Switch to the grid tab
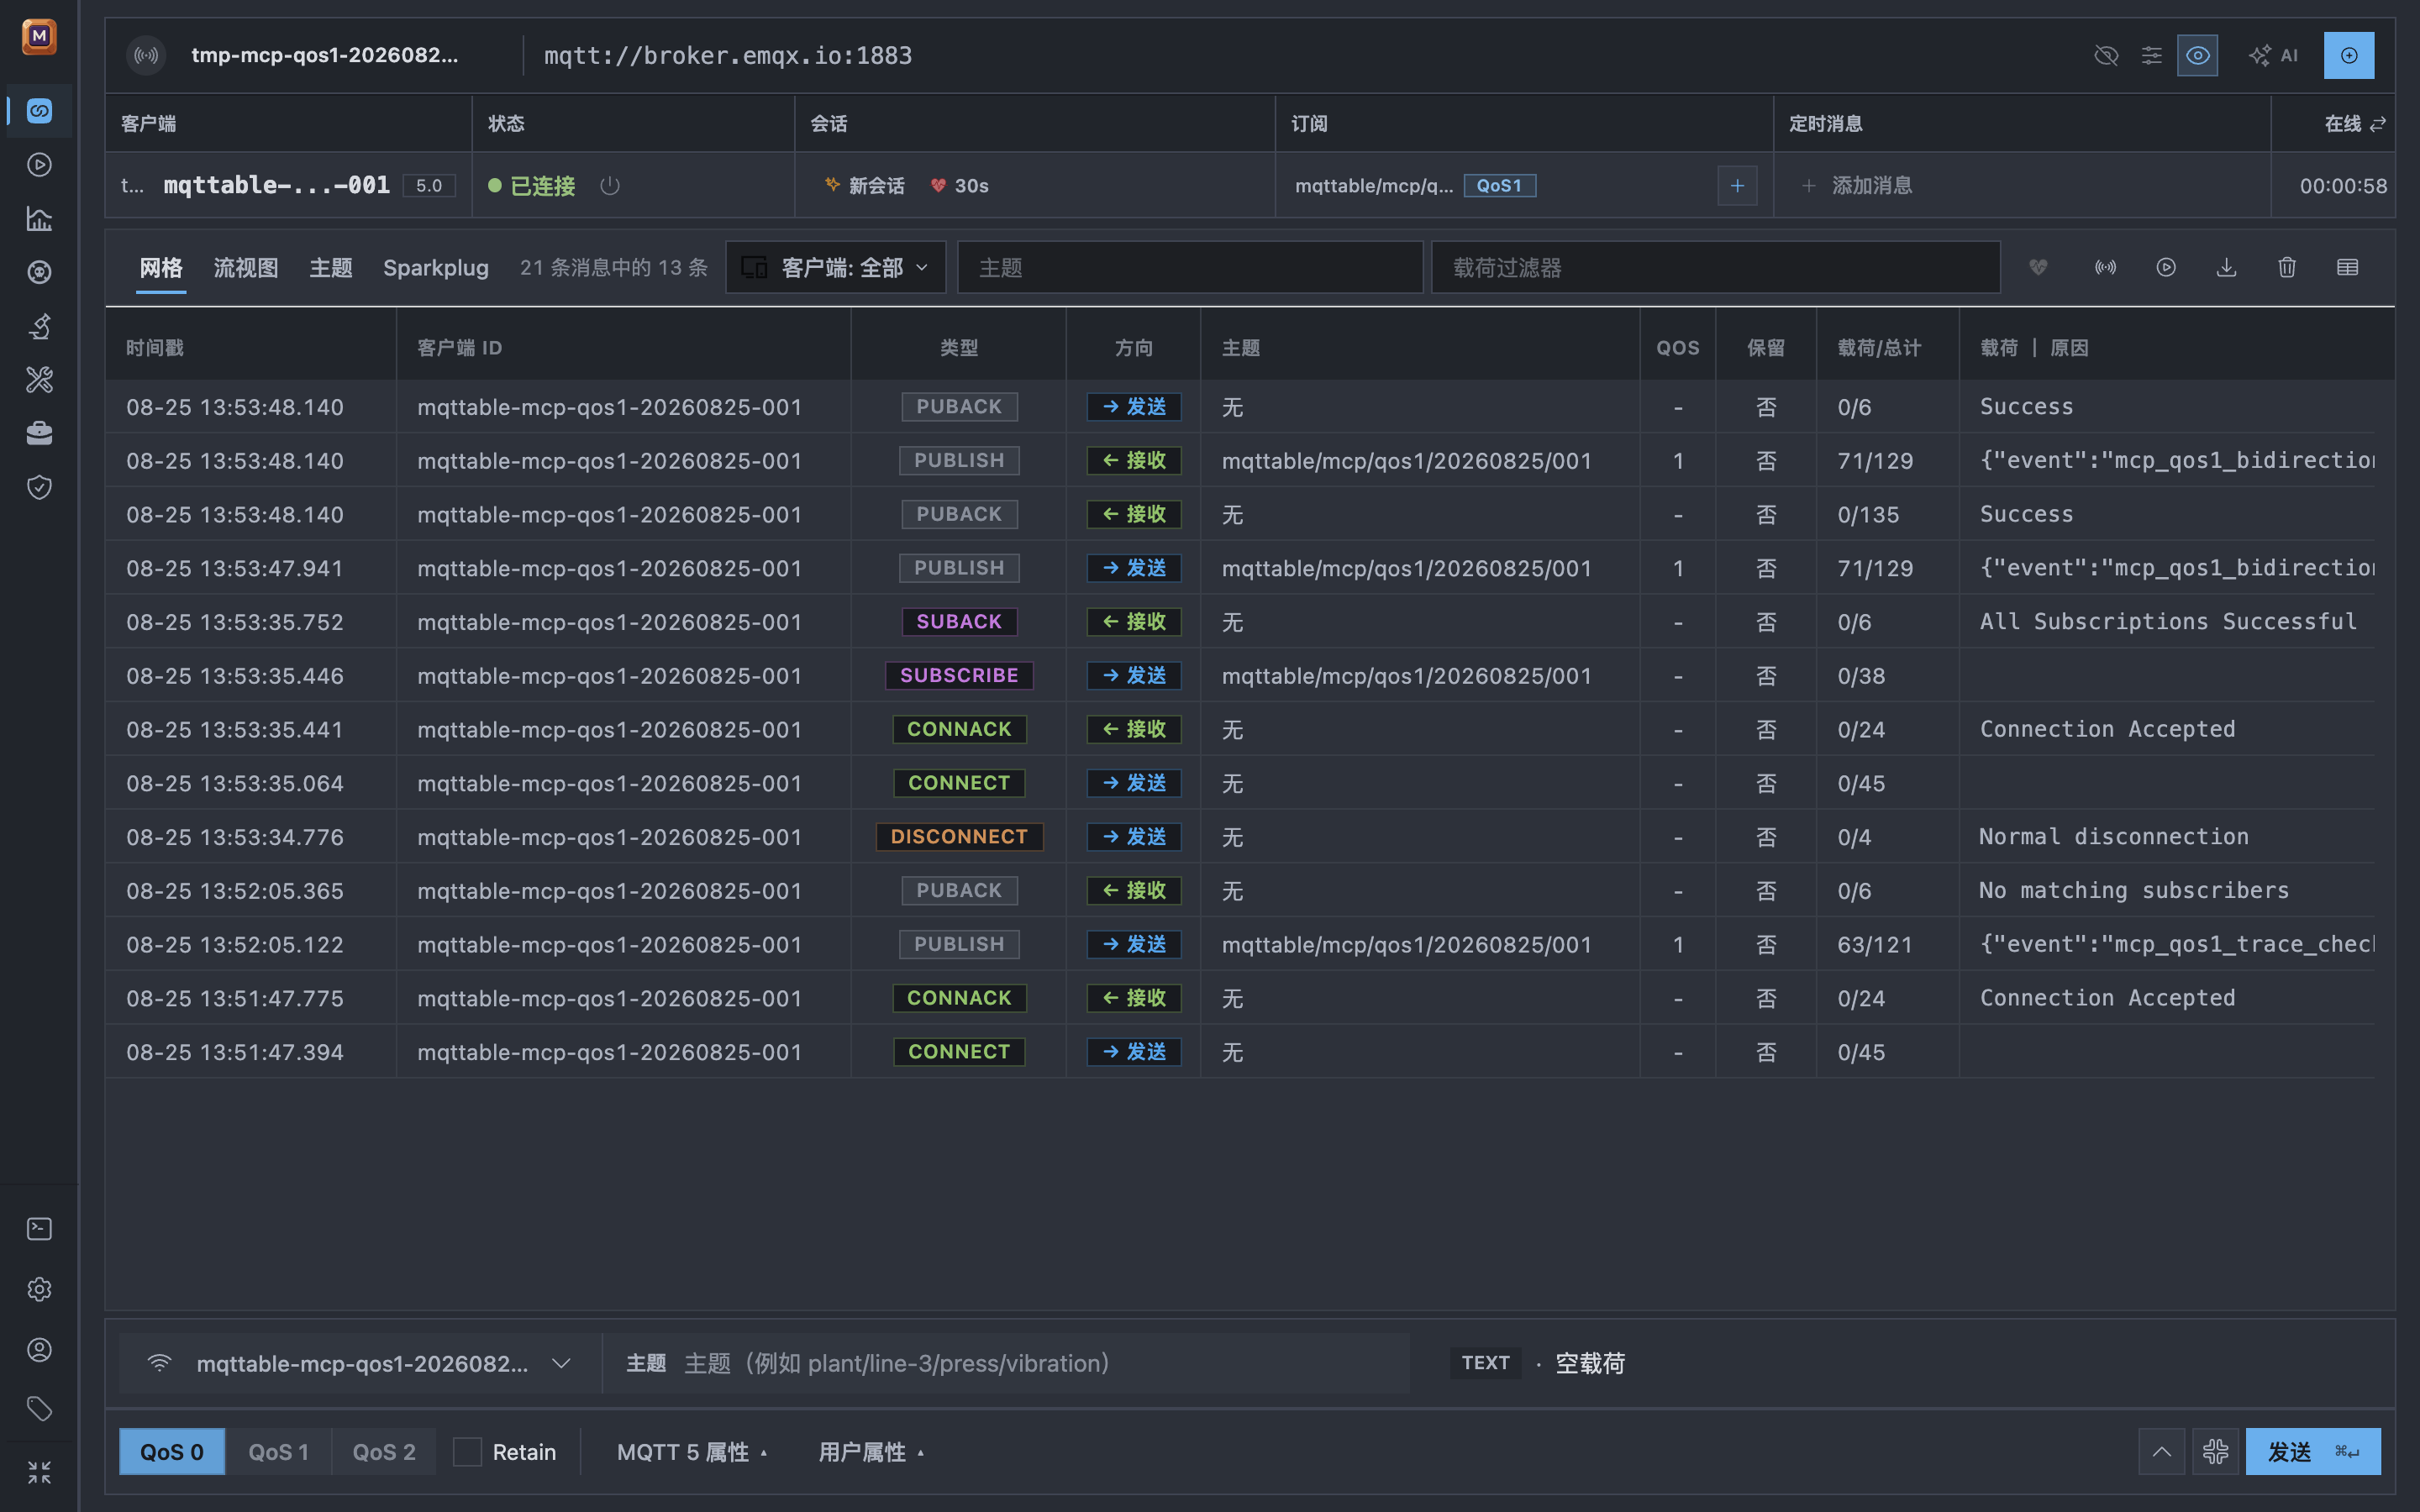This screenshot has height=1512, width=2420. tap(161, 267)
